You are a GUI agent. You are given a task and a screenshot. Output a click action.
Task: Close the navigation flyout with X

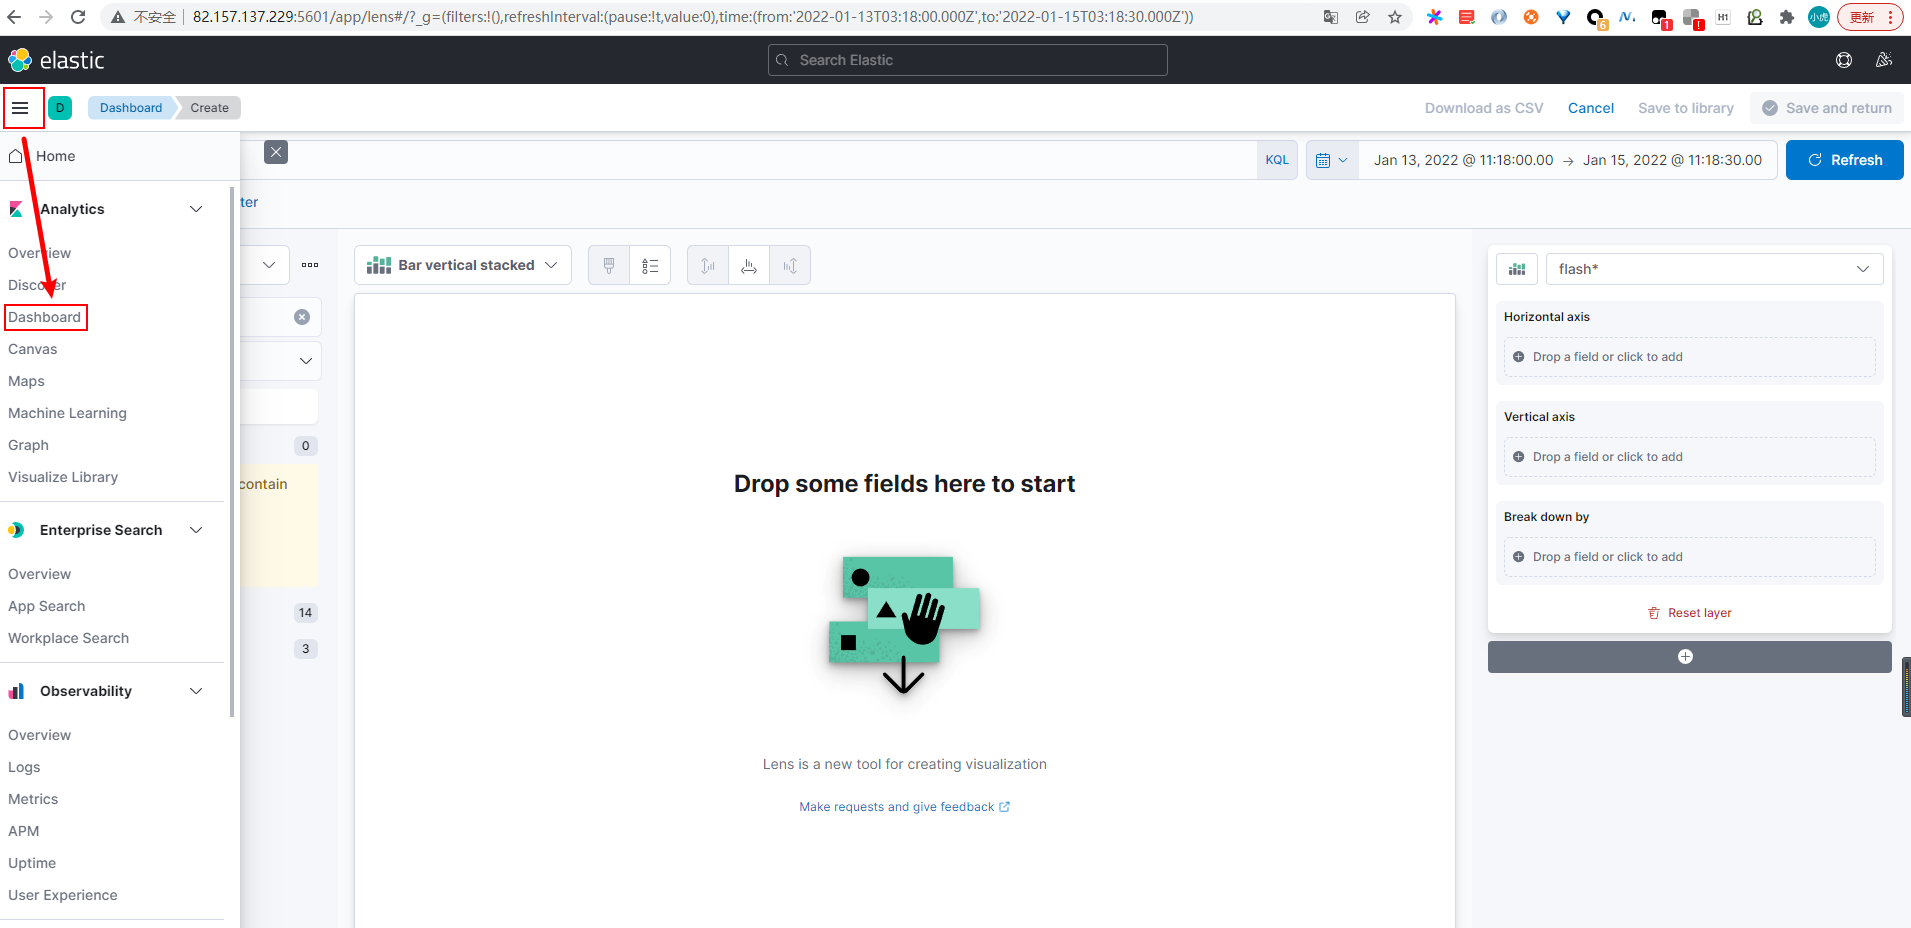(276, 152)
